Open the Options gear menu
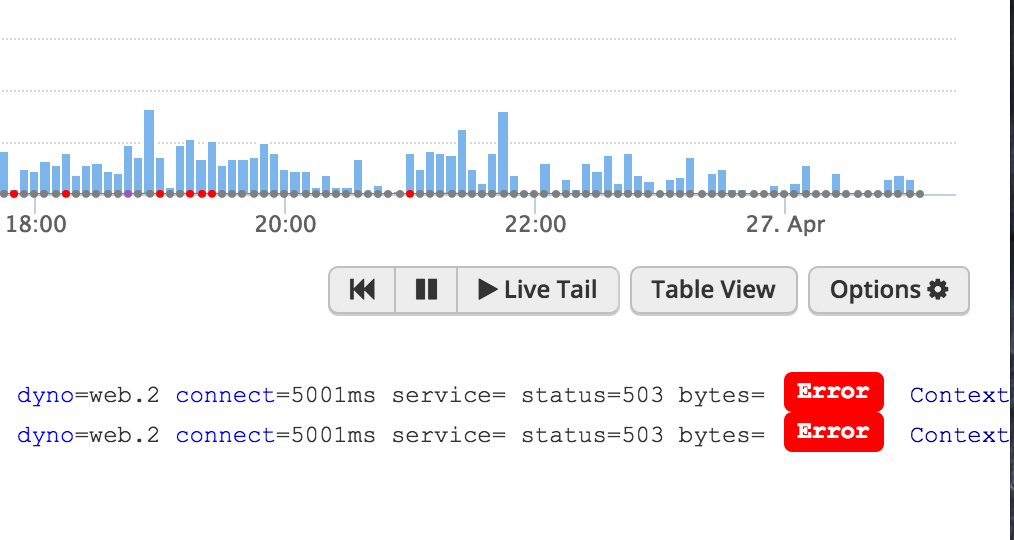Image resolution: width=1014 pixels, height=540 pixels. tap(888, 290)
